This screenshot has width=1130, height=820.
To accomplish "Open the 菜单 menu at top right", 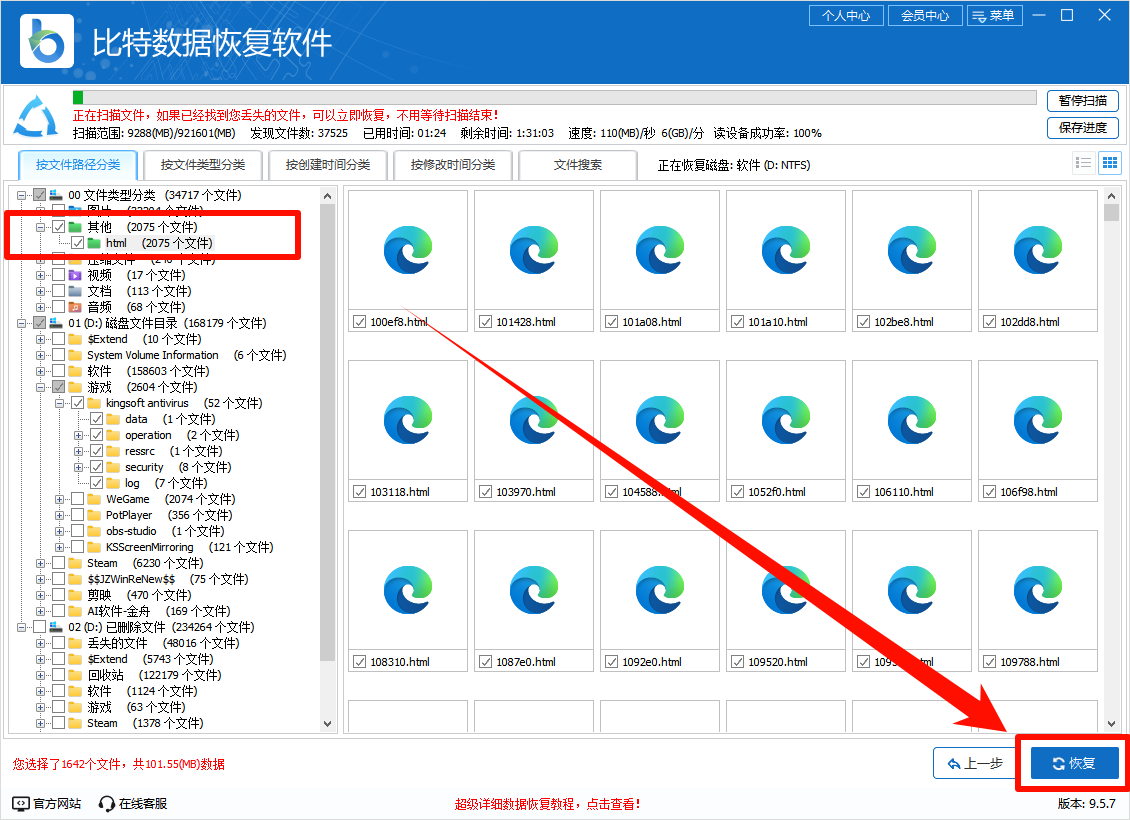I will pyautogui.click(x=995, y=15).
